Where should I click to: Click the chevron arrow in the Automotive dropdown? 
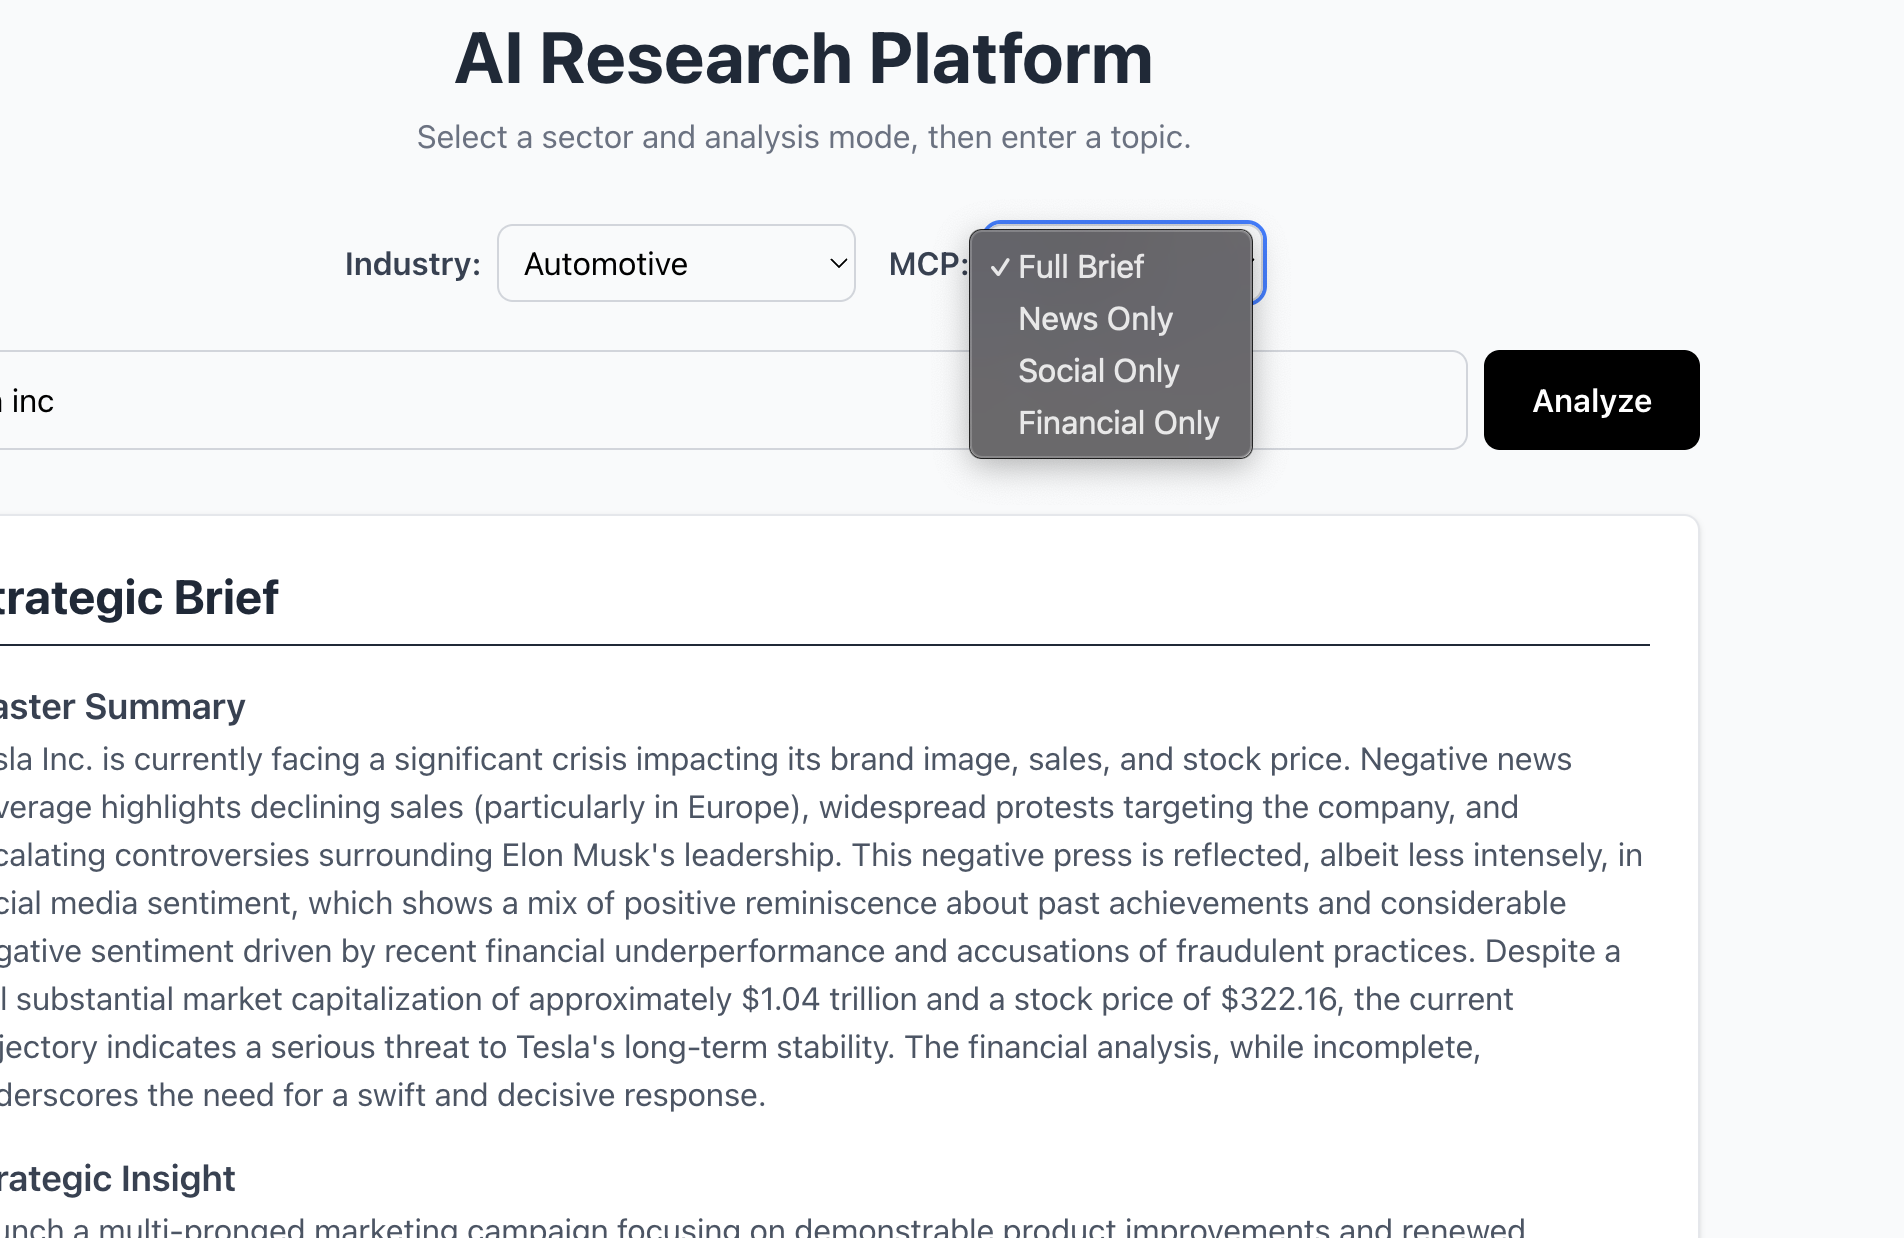pos(838,264)
